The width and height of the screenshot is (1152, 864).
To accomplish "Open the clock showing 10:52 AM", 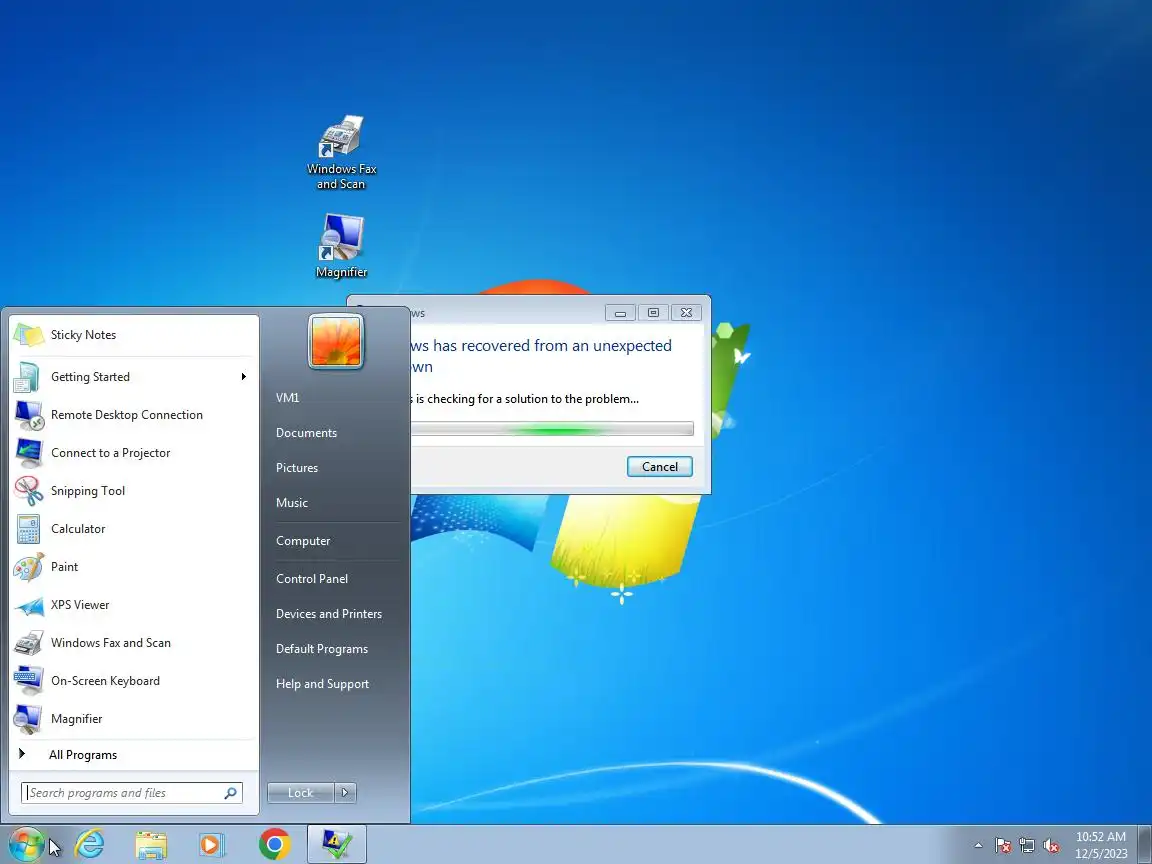I will 1101,845.
